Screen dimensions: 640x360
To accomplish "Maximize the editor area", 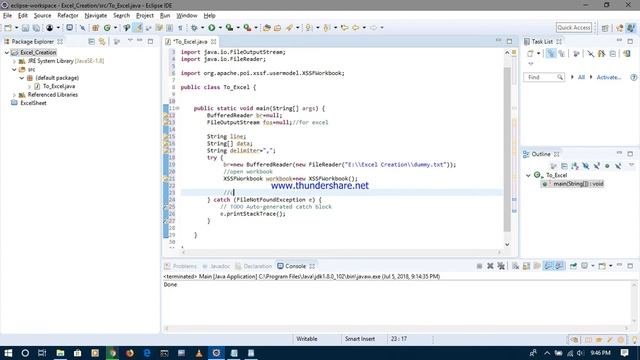I will 509,42.
